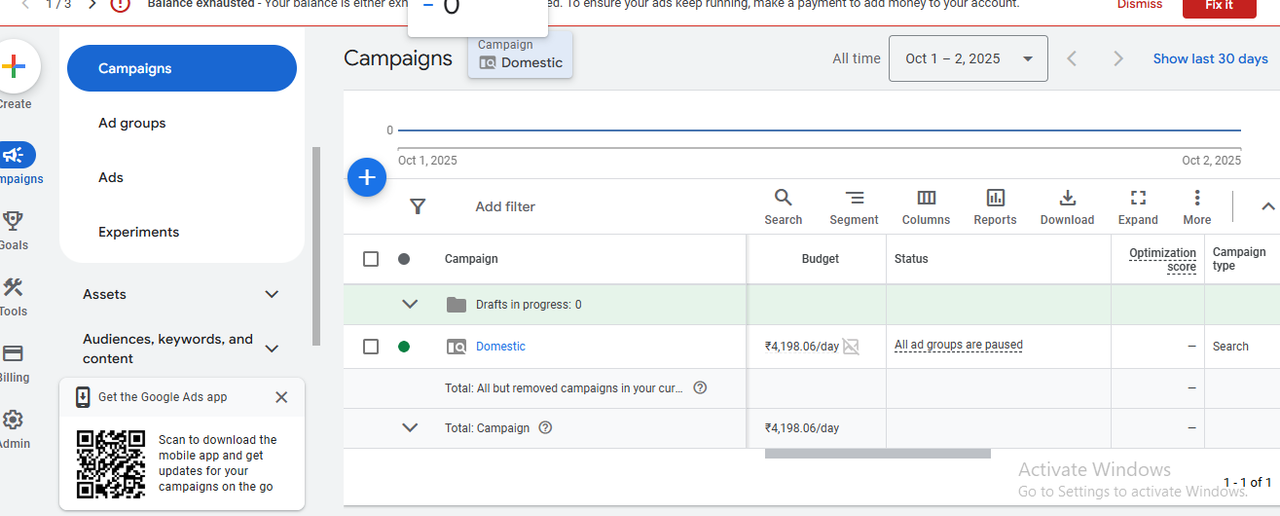Viewport: 1280px width, 516px height.
Task: Collapse the chart with the up chevron
Action: click(x=1268, y=207)
